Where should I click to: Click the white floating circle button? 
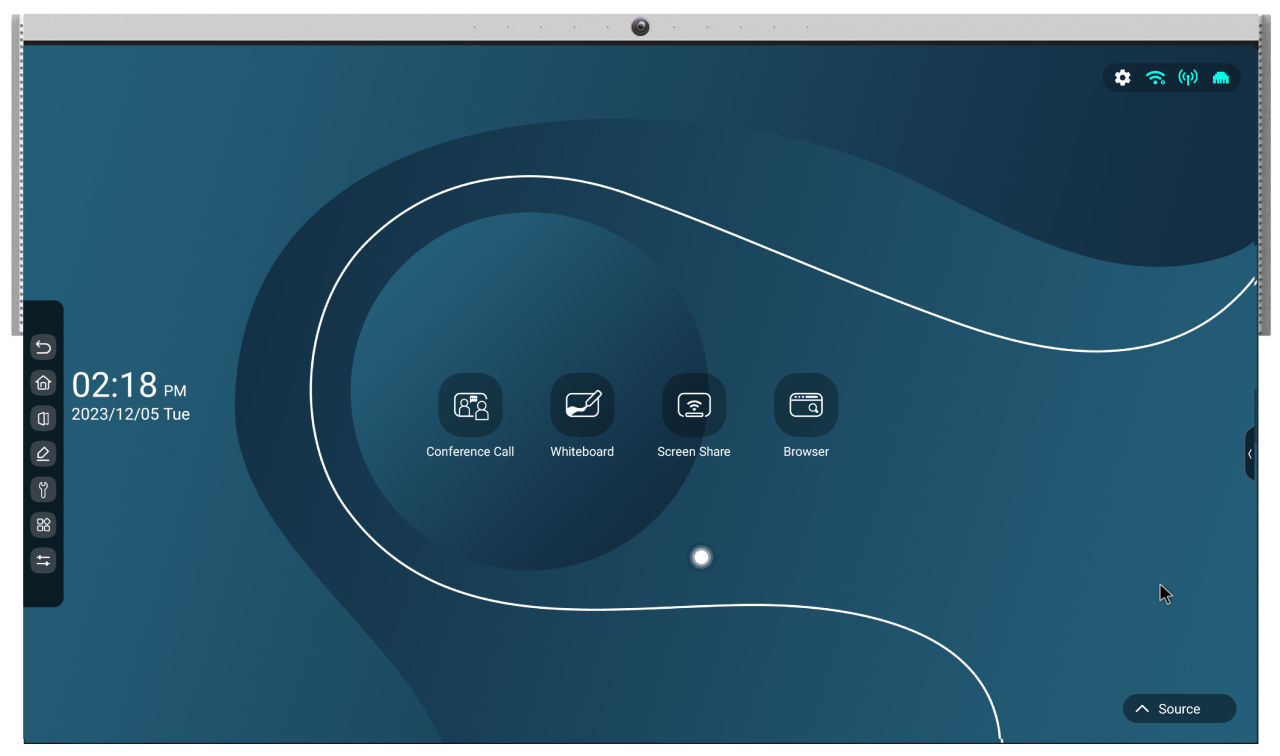click(x=701, y=557)
